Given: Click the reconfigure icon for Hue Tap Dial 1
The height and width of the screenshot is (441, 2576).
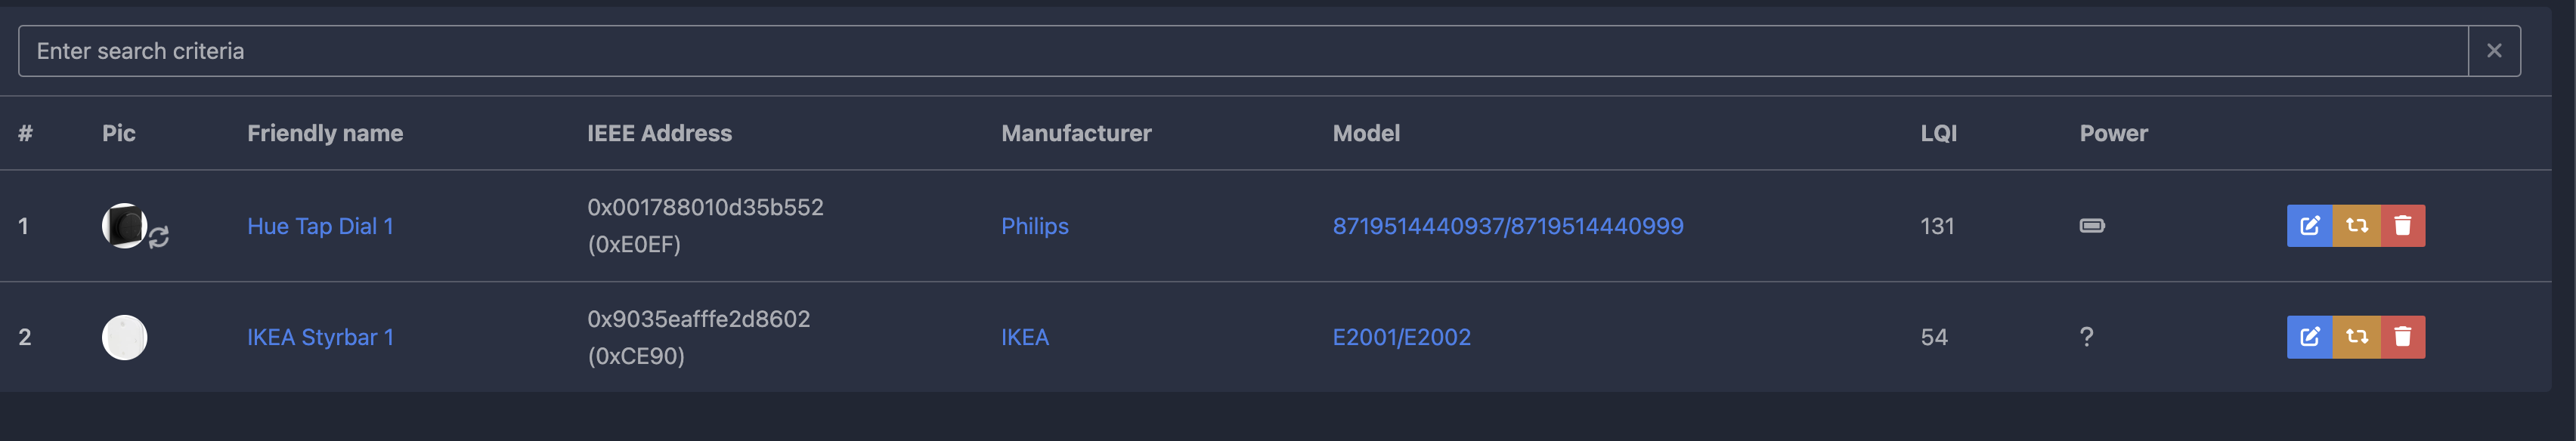Looking at the screenshot, I should [x=2356, y=225].
